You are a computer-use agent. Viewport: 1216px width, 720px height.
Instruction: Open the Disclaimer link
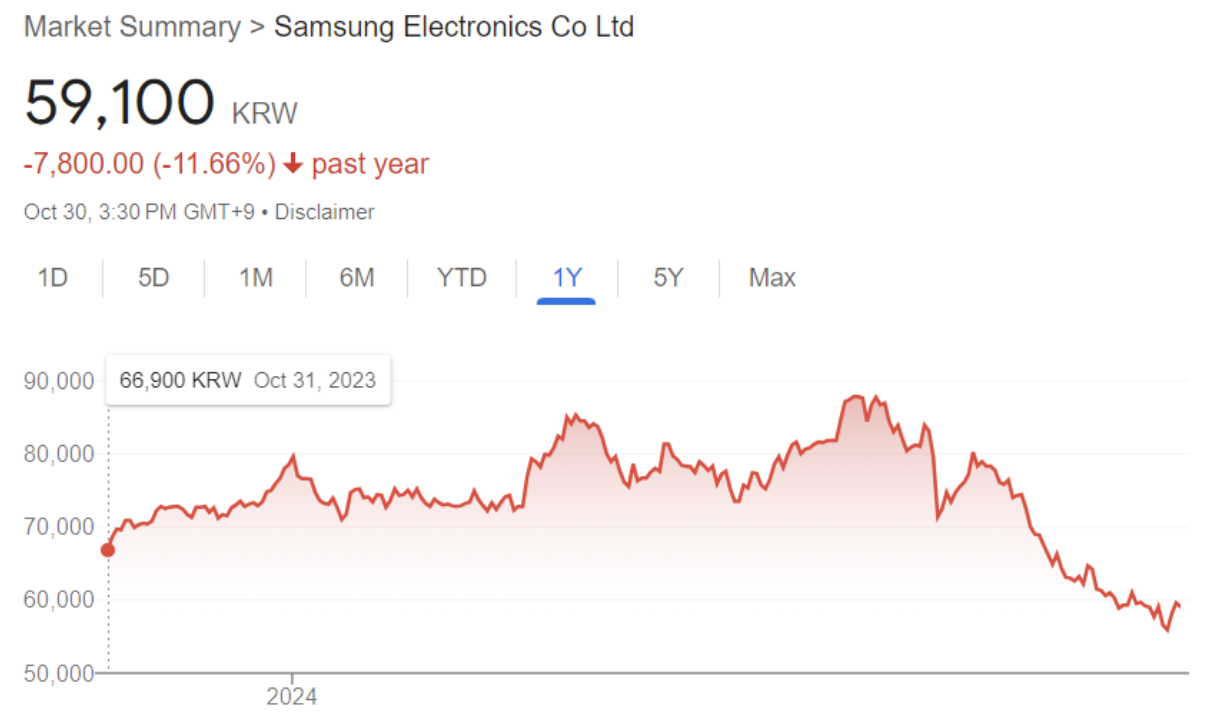pos(324,212)
